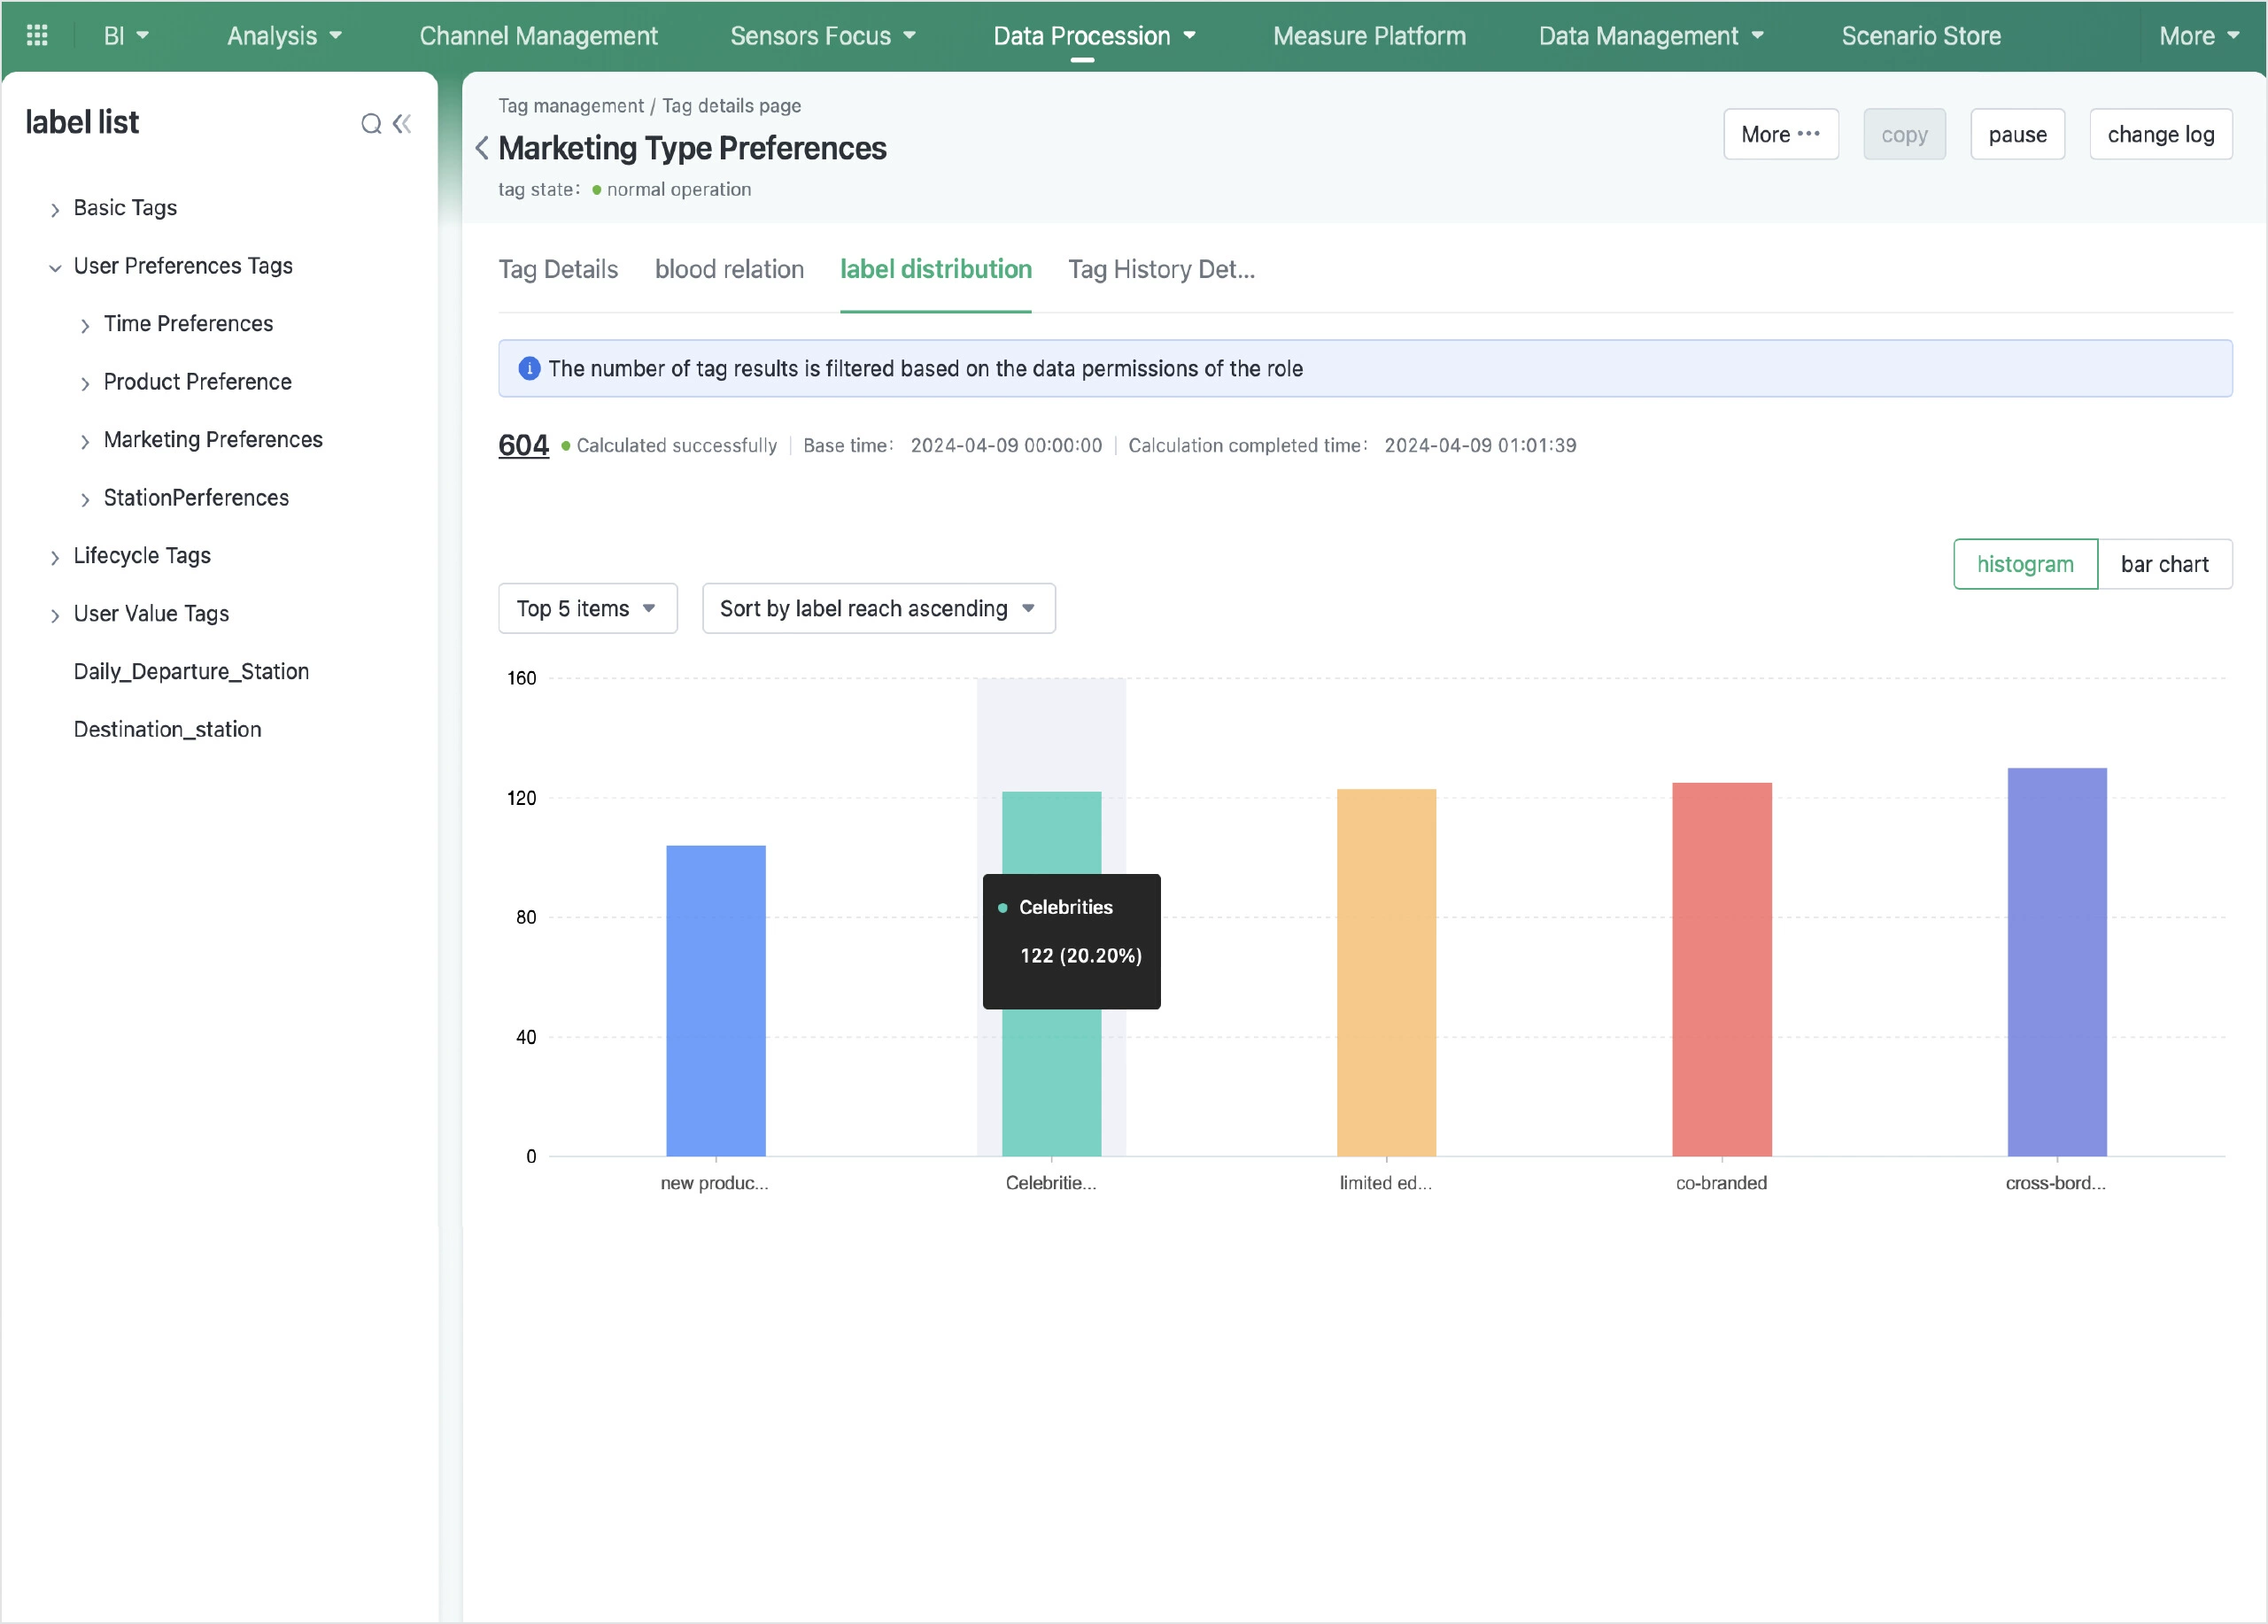2268x1624 pixels.
Task: Switch to the blood relation tab
Action: tap(729, 269)
